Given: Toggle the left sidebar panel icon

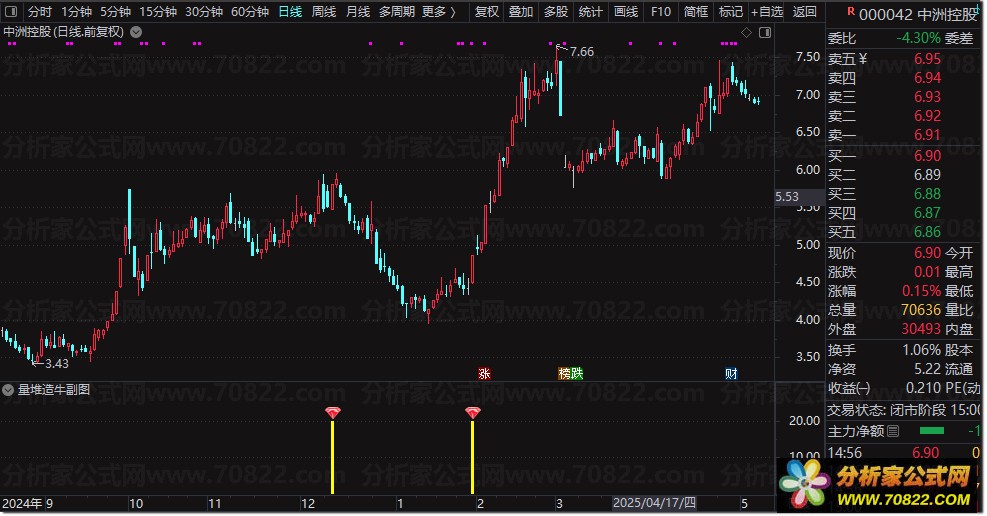Looking at the screenshot, I should tap(11, 11).
